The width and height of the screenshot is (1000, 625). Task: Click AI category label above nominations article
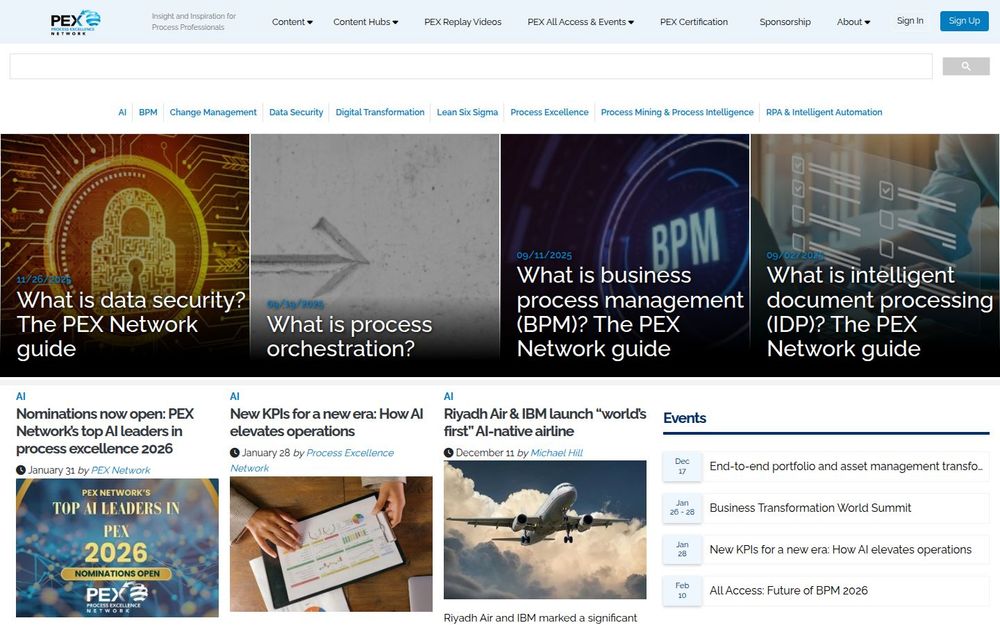[20, 396]
